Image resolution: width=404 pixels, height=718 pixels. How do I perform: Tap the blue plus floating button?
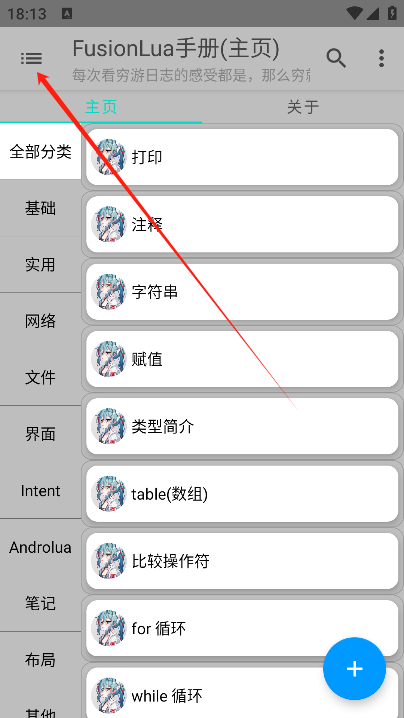(x=354, y=669)
